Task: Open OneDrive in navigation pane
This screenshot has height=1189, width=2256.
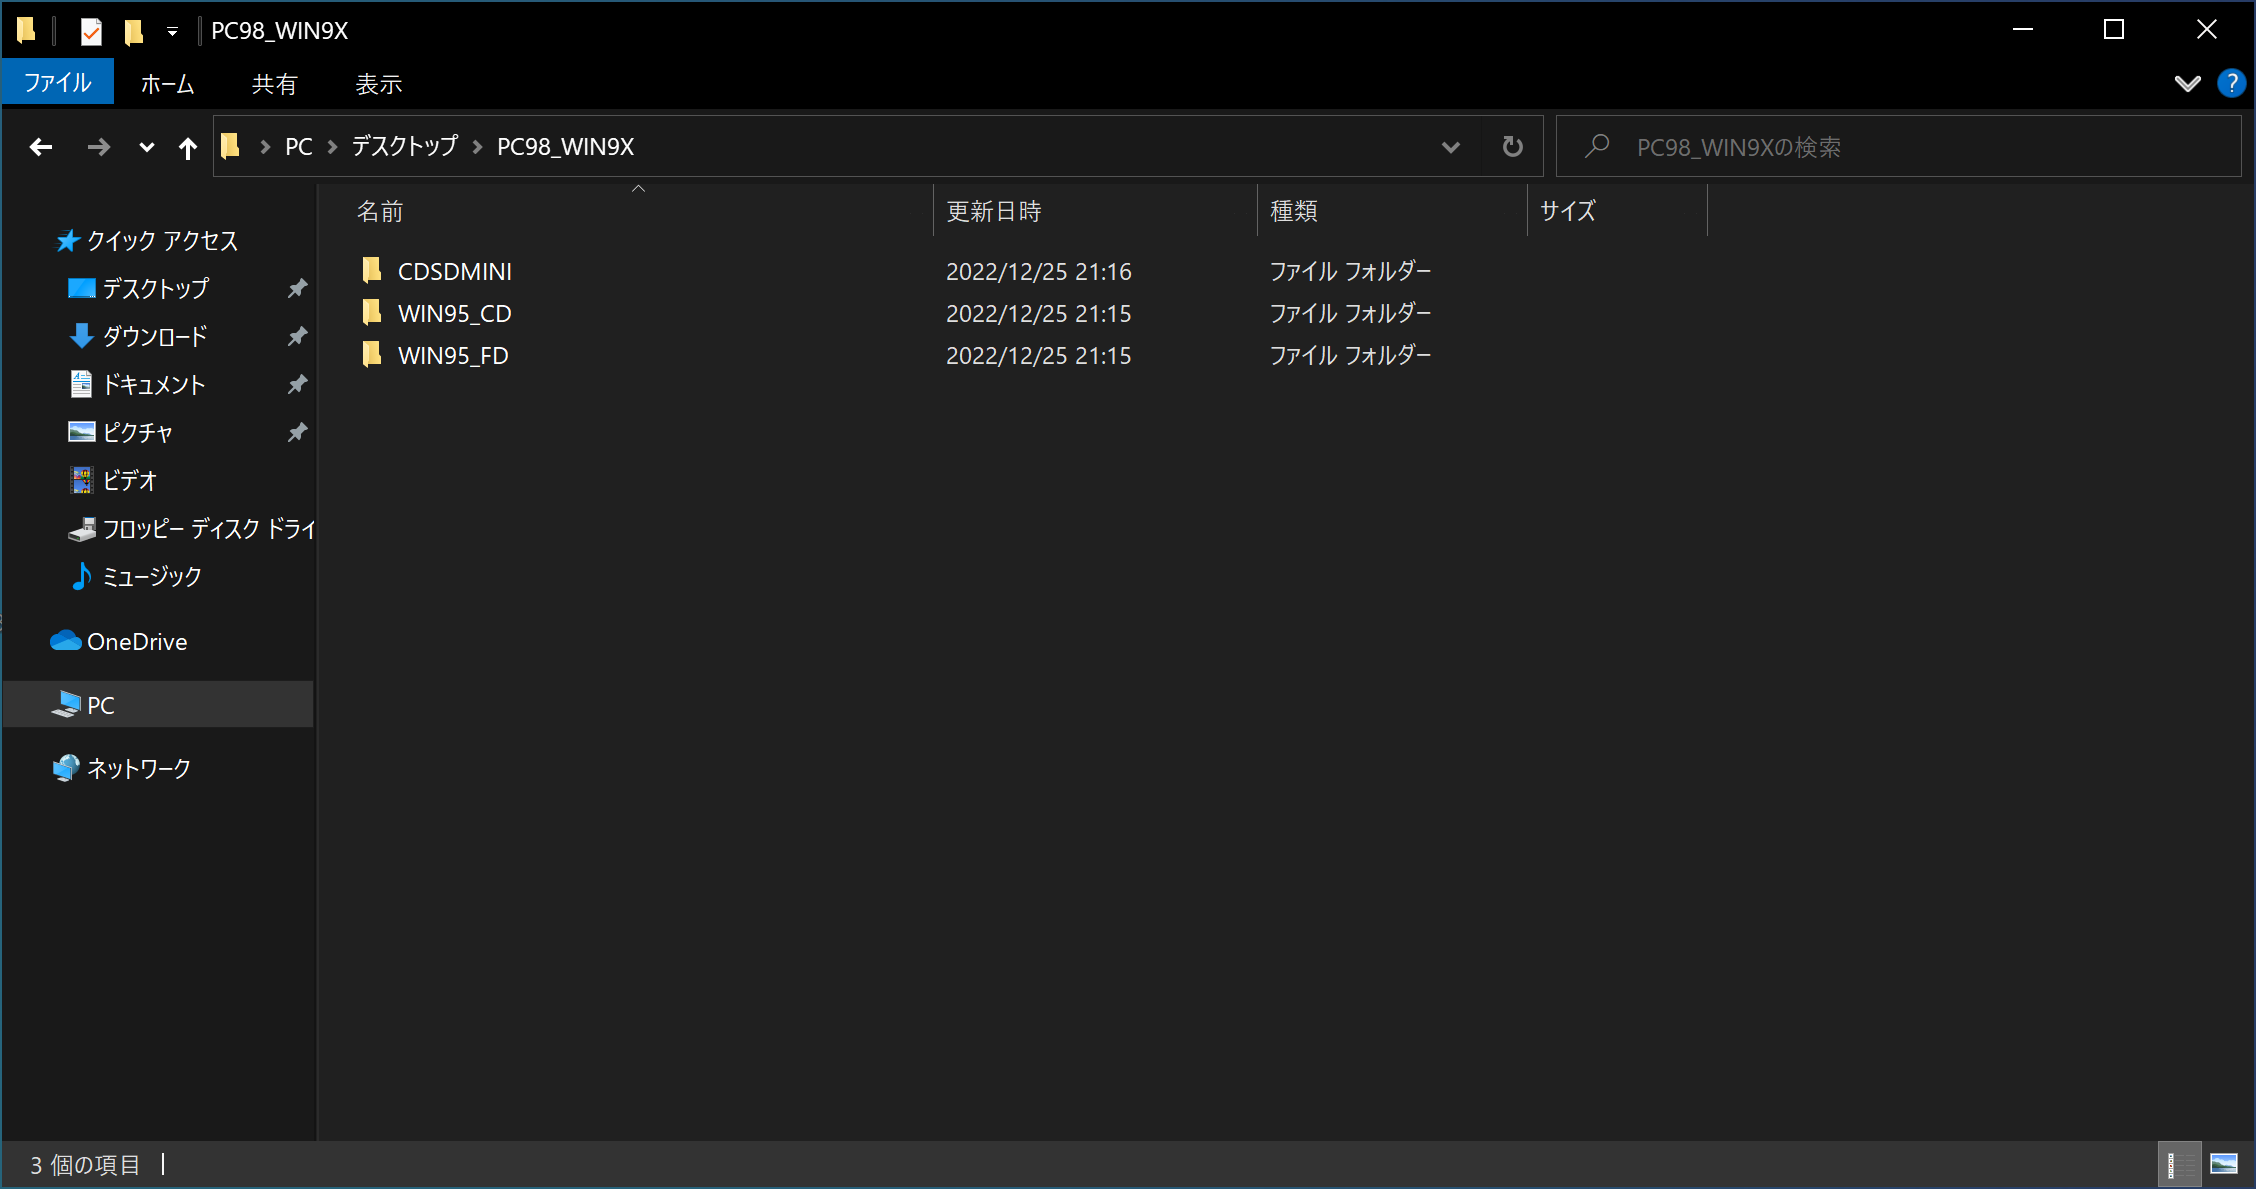Action: [137, 642]
